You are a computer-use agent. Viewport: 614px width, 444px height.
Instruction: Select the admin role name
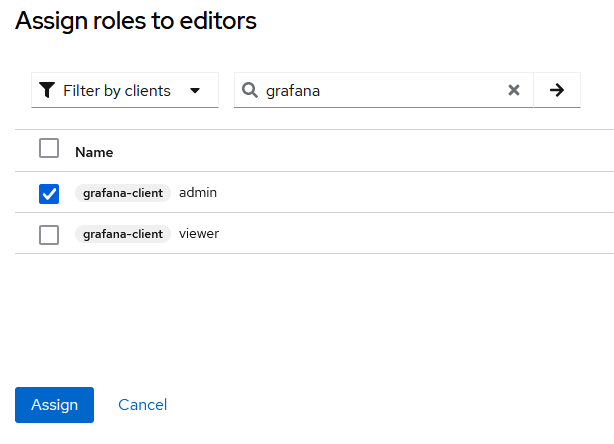pos(198,192)
